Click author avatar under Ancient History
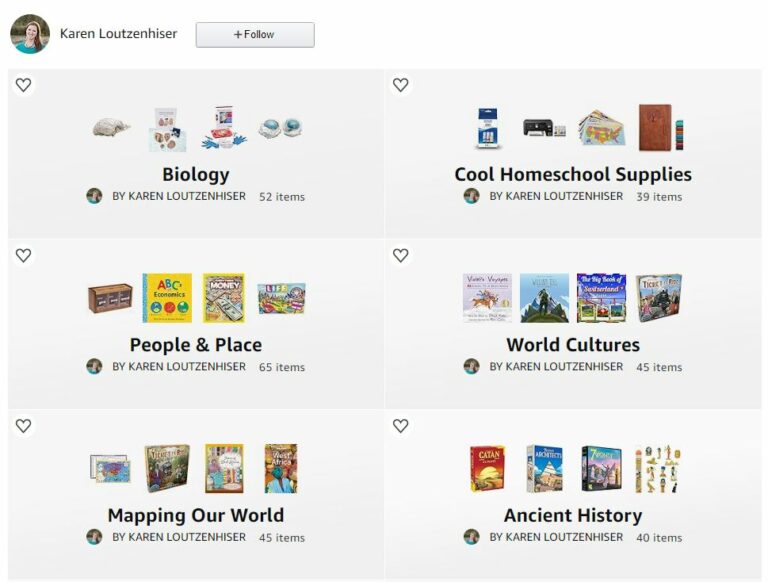The image size is (768, 582). (x=472, y=537)
